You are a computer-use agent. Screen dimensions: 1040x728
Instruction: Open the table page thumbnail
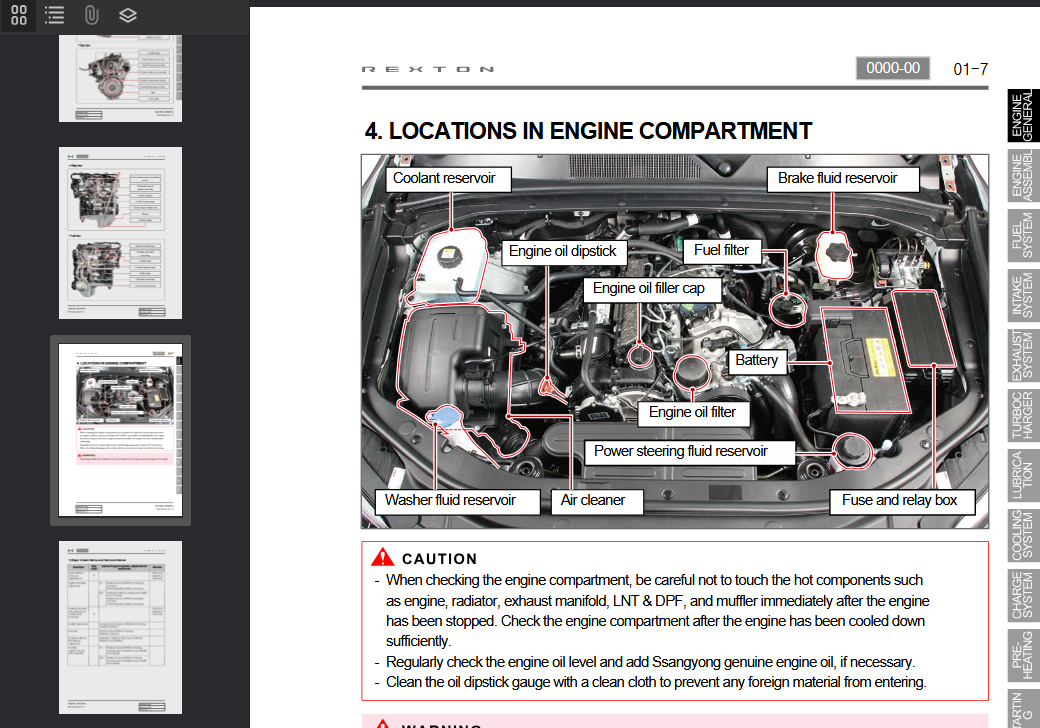point(120,627)
